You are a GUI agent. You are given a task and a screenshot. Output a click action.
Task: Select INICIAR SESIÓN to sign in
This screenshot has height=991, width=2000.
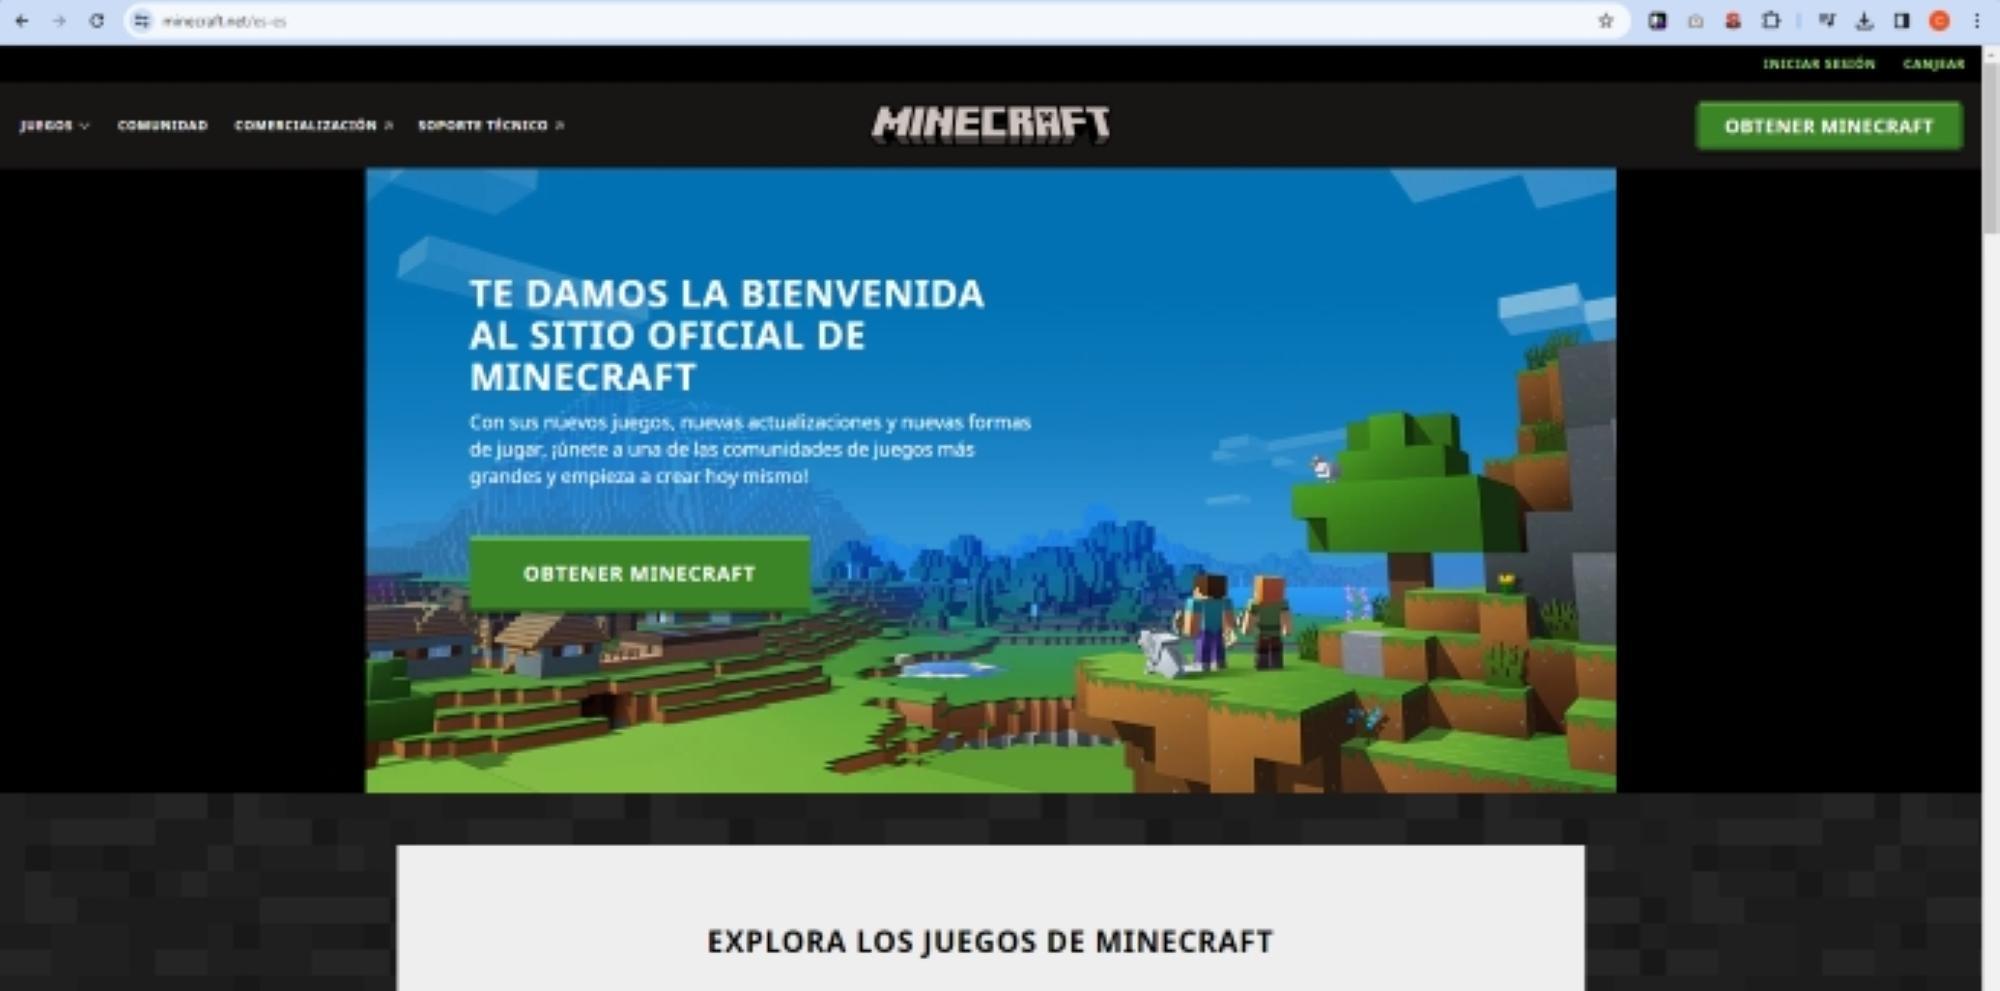click(1820, 63)
